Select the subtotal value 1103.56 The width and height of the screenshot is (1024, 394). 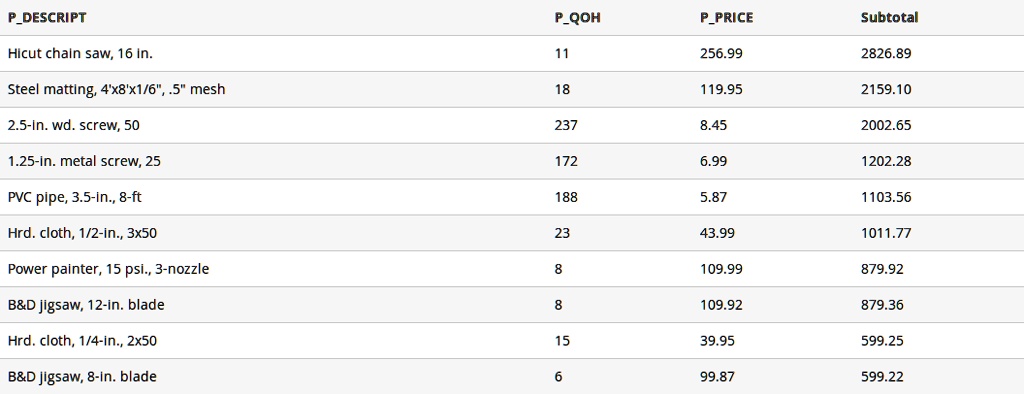click(886, 197)
